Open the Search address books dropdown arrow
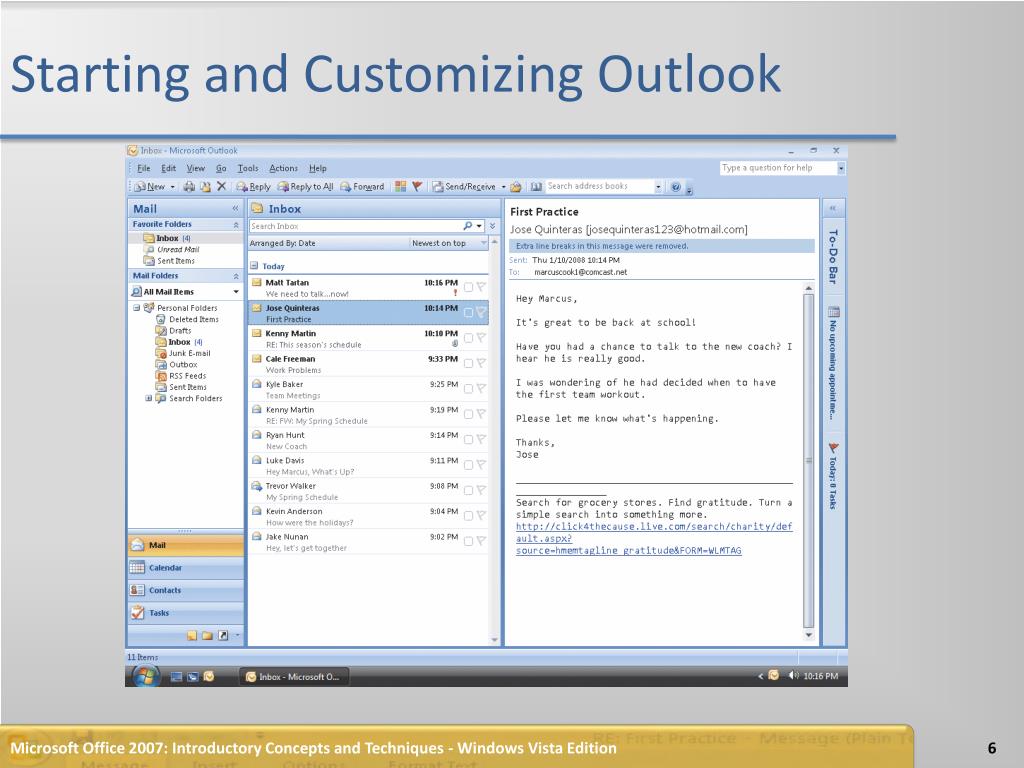Viewport: 1024px width, 768px height. (658, 187)
